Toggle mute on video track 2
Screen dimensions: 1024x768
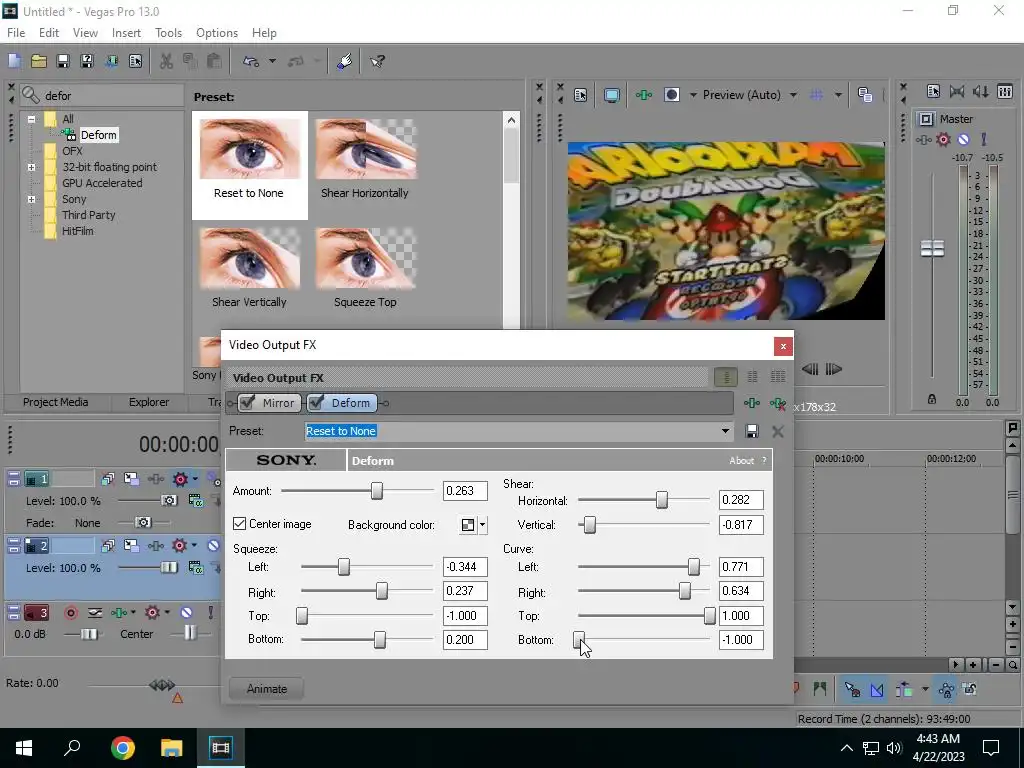tap(214, 545)
